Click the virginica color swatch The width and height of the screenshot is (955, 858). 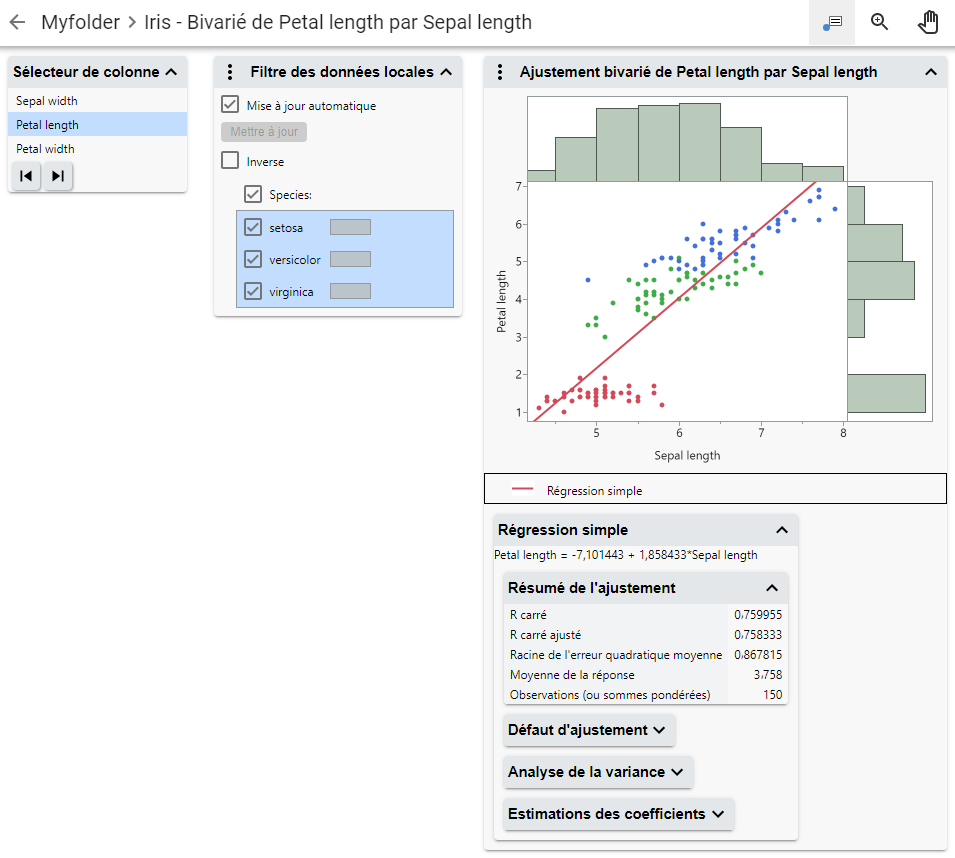(x=350, y=291)
